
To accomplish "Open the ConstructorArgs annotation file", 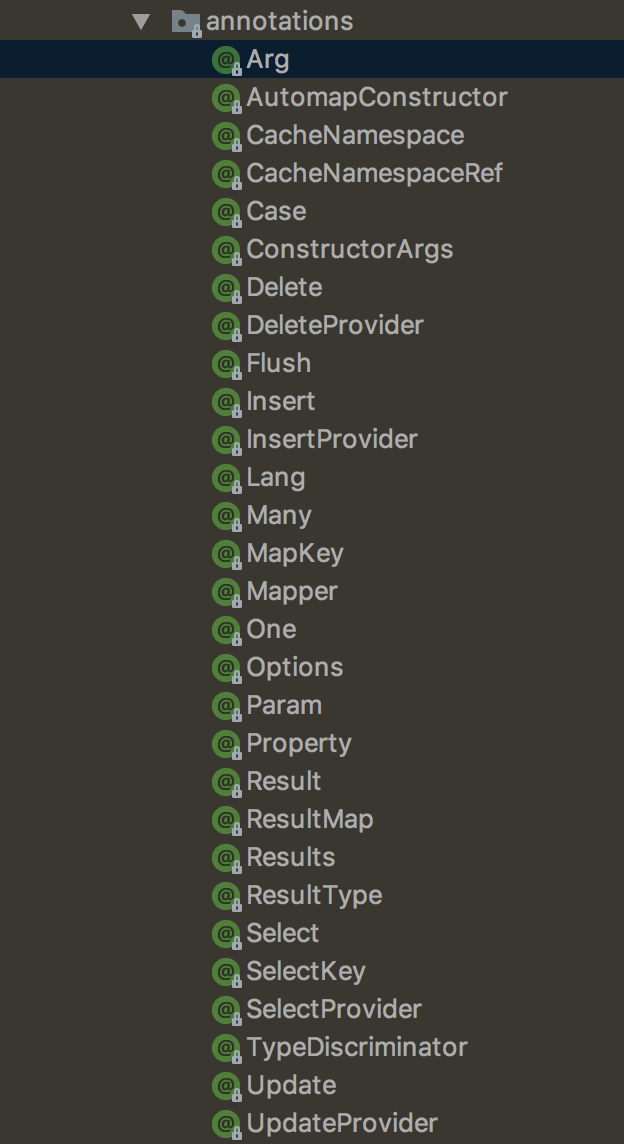I will (349, 250).
